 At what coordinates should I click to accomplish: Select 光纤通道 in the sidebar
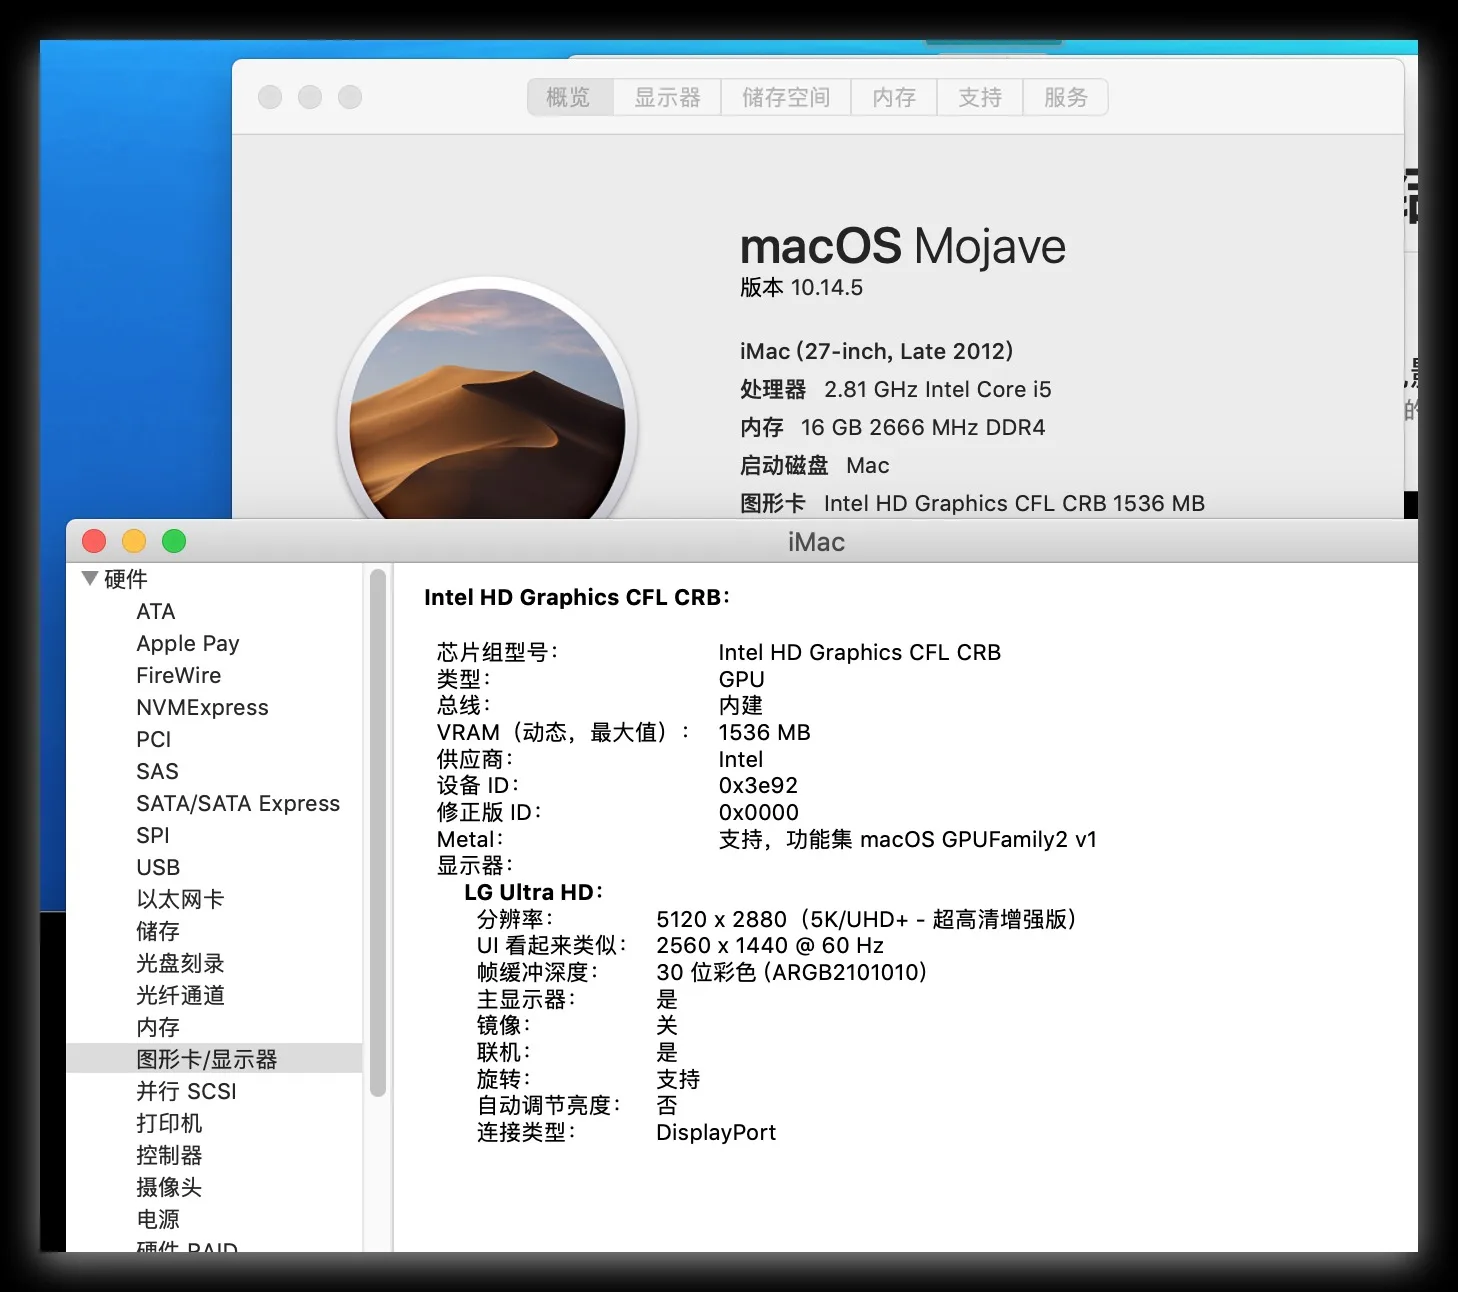[x=180, y=995]
